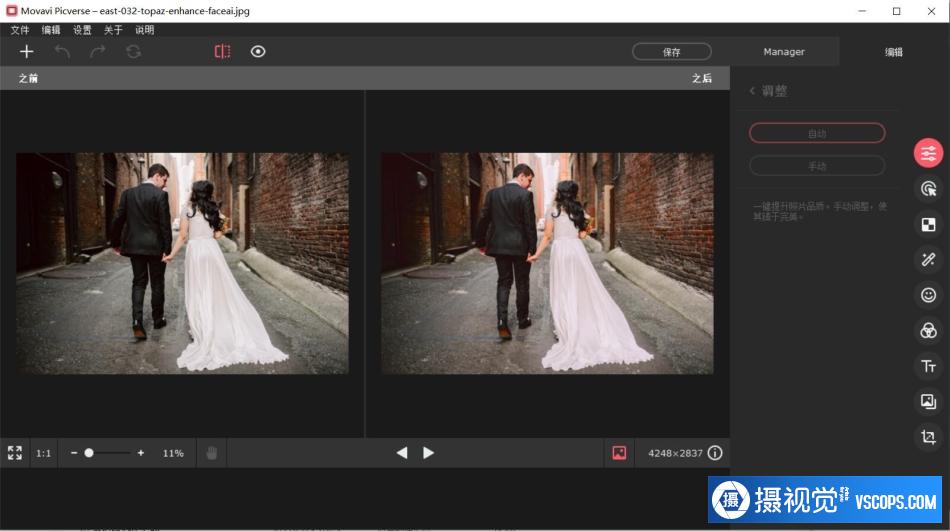Switch to the Manager tab
The width and height of the screenshot is (950, 531).
[x=784, y=52]
